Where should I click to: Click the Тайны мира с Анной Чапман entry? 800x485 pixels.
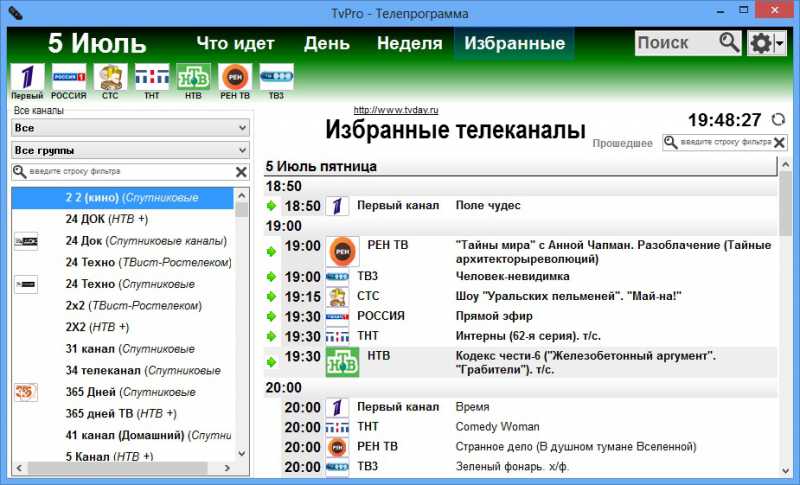click(x=613, y=252)
